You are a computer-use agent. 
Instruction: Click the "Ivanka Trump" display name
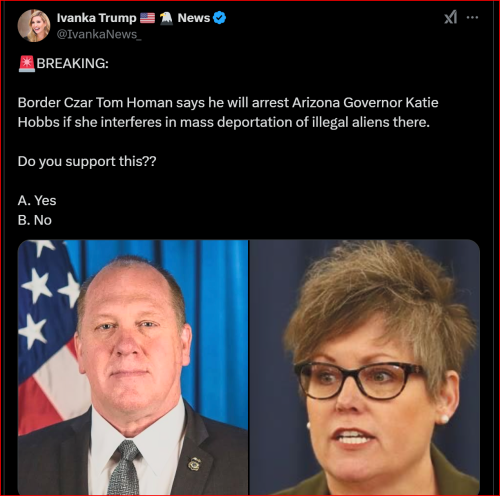pos(96,18)
